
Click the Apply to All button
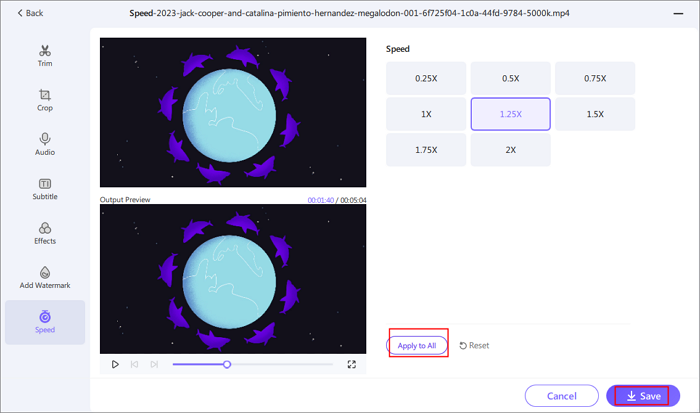[x=417, y=345]
